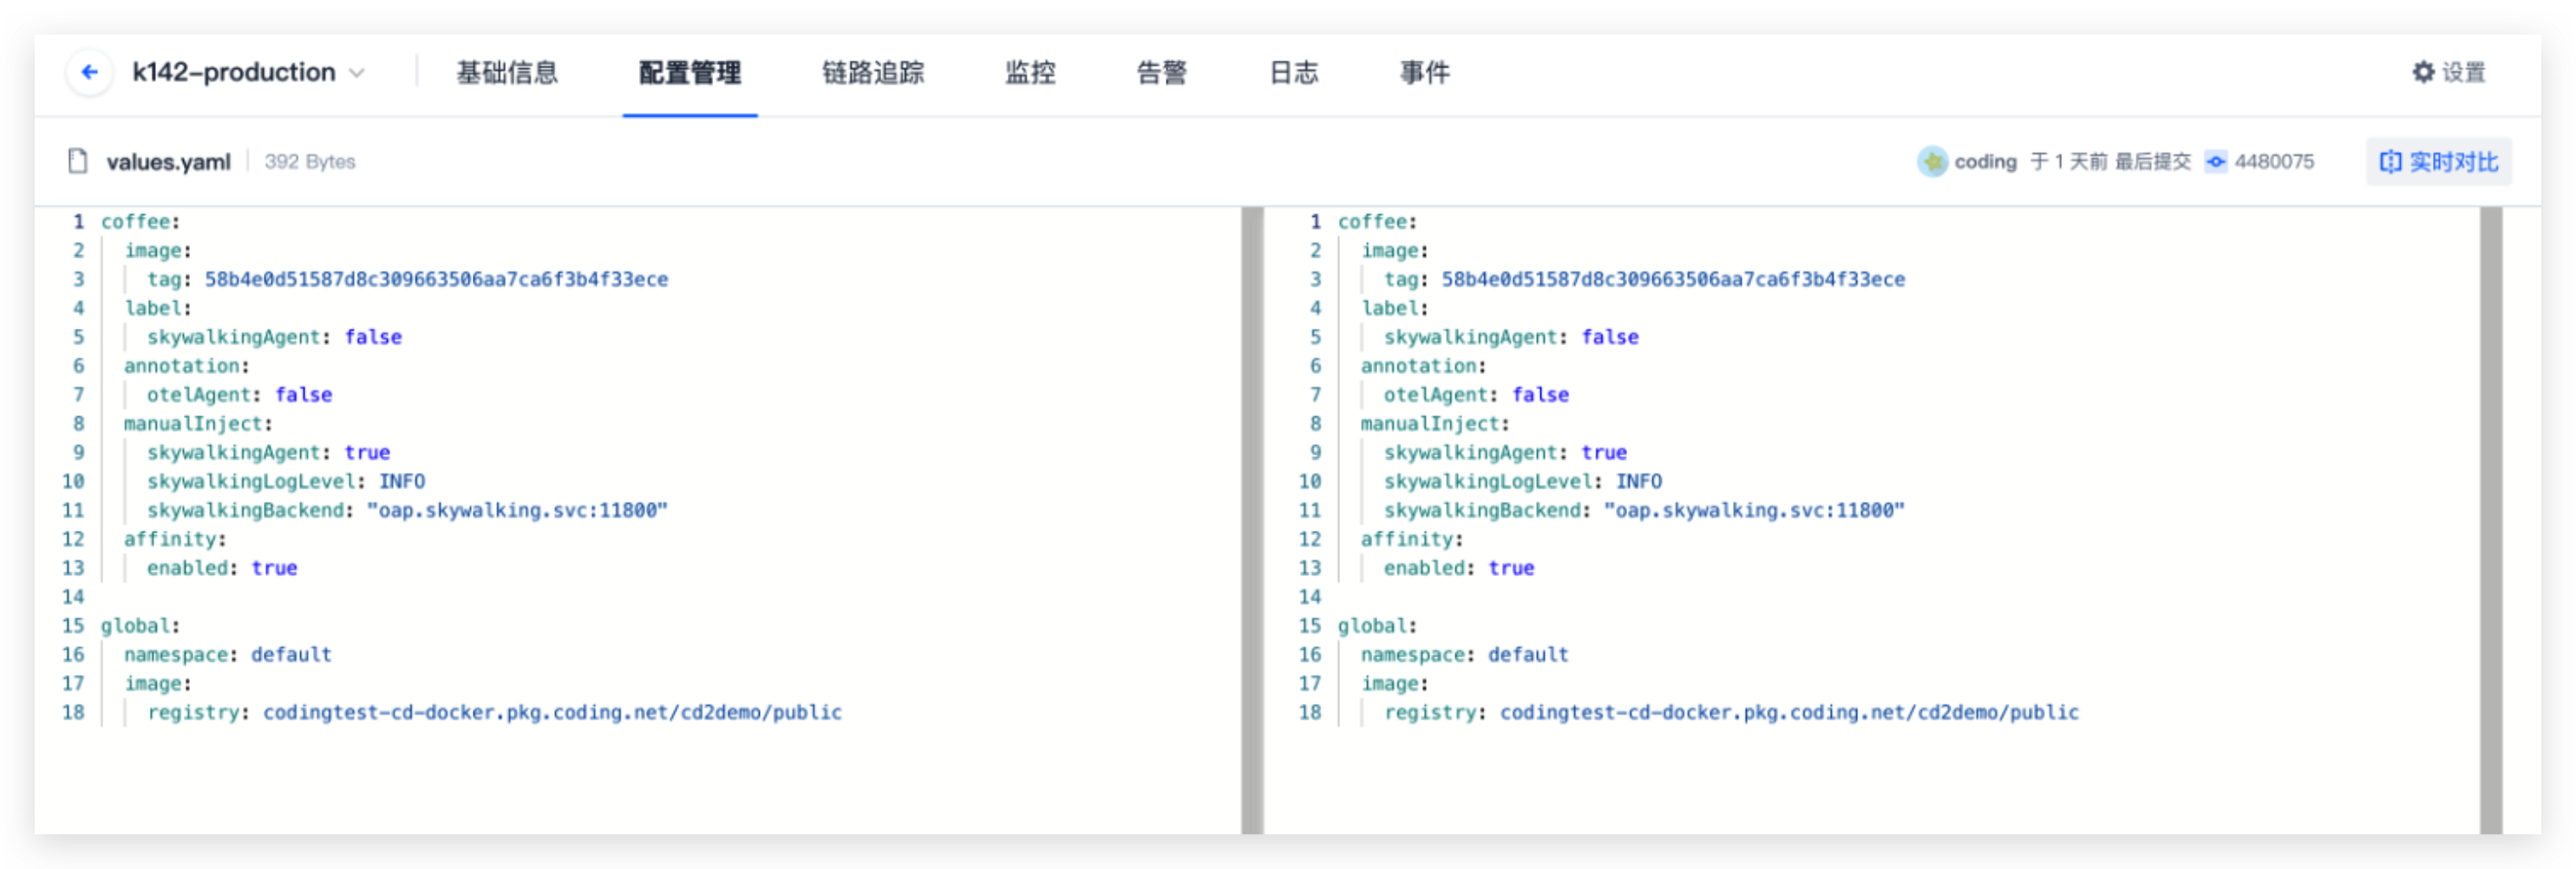Open the 链路追踪 tab
Screen dimensions: 2576x869
coord(873,72)
